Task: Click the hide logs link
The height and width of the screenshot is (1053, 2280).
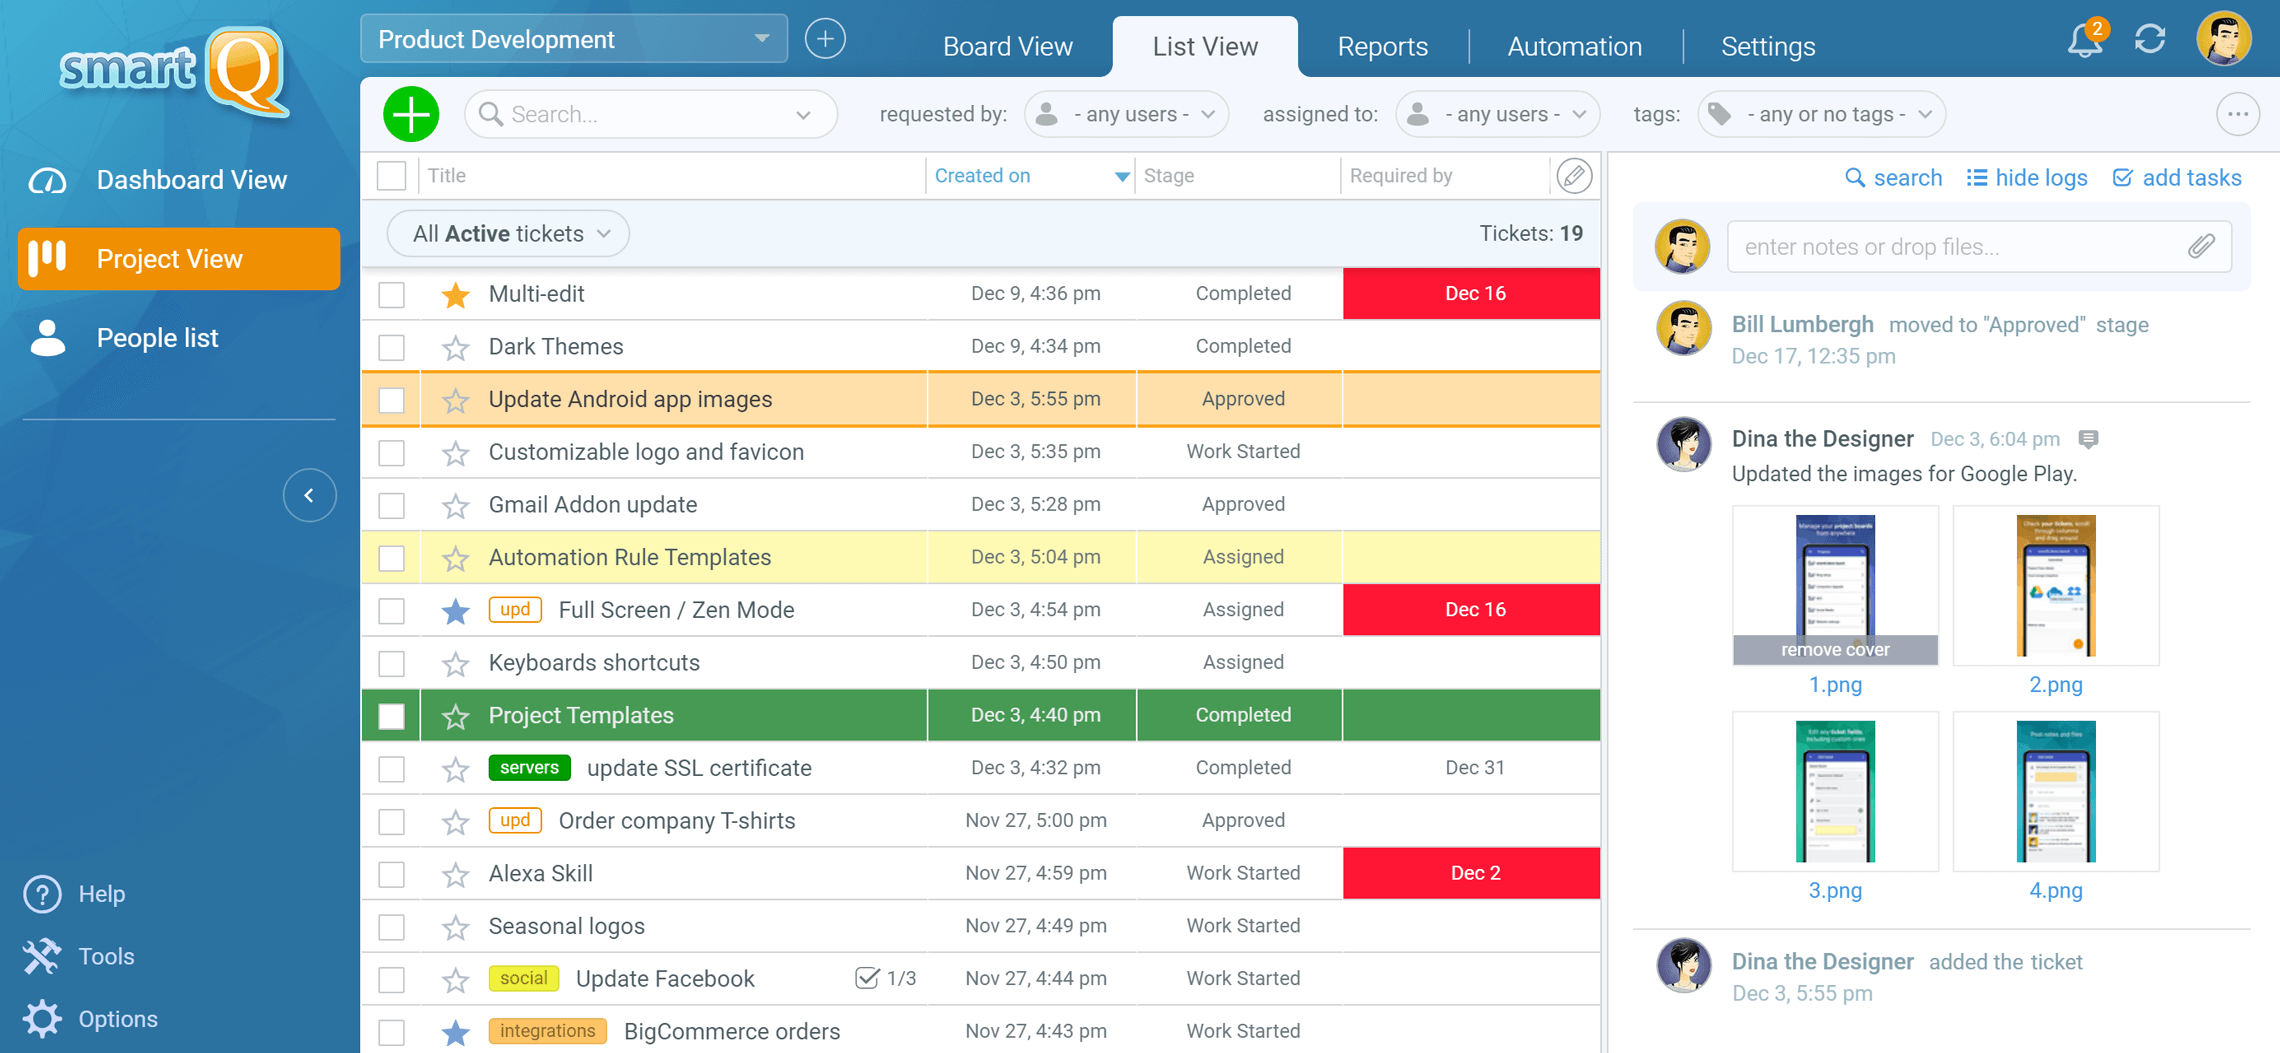Action: [2027, 178]
